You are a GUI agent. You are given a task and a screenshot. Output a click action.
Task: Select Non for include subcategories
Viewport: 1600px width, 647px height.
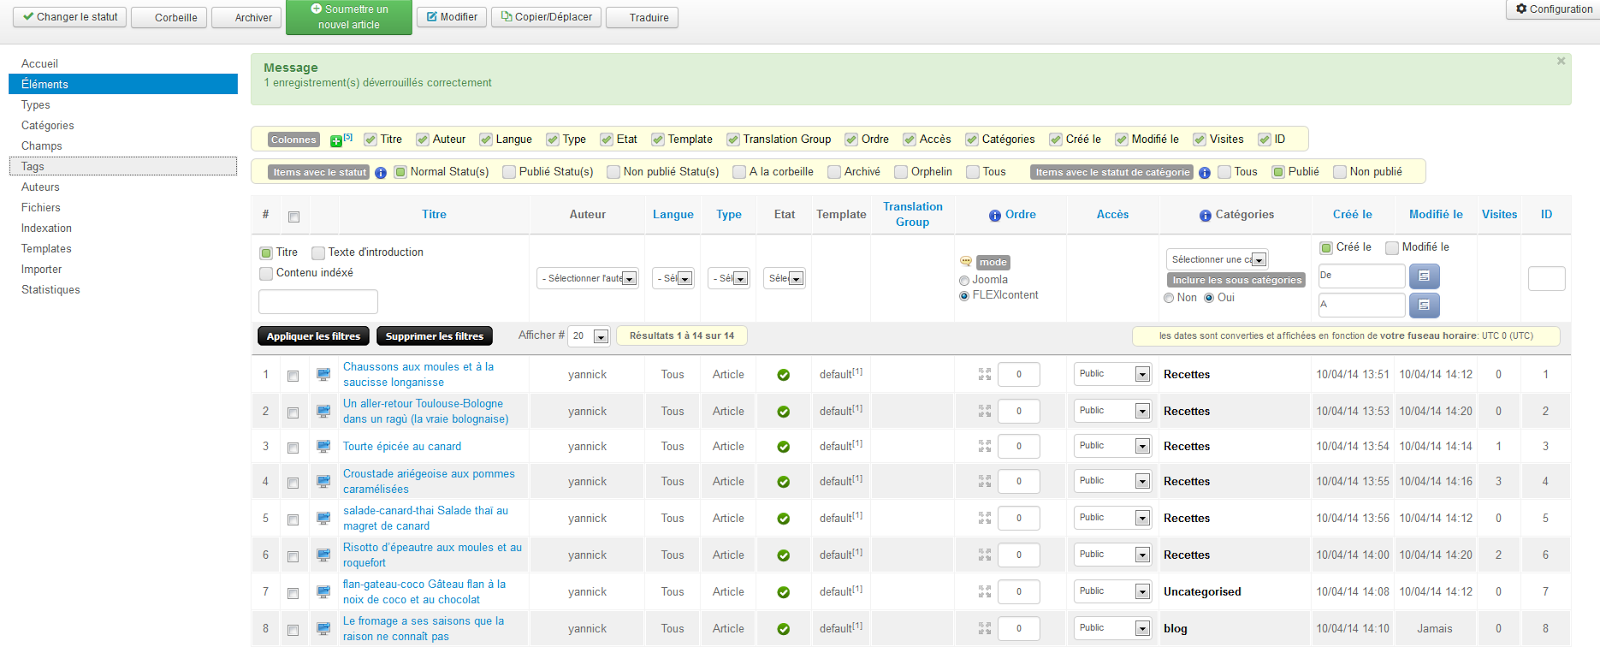[1169, 298]
